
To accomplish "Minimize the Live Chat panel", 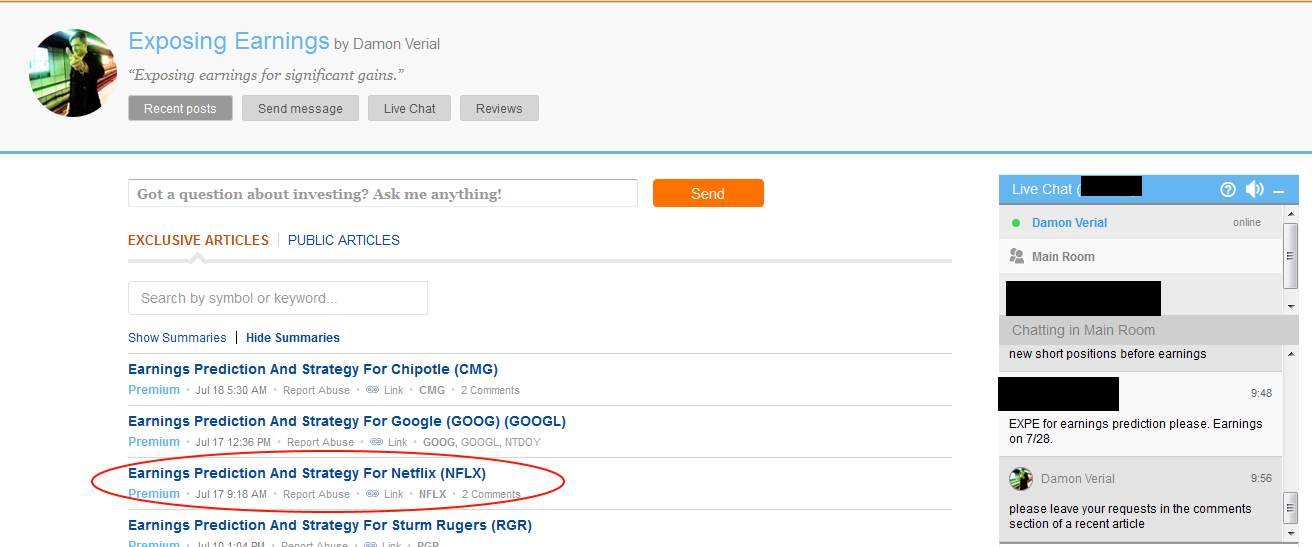I will (1279, 190).
